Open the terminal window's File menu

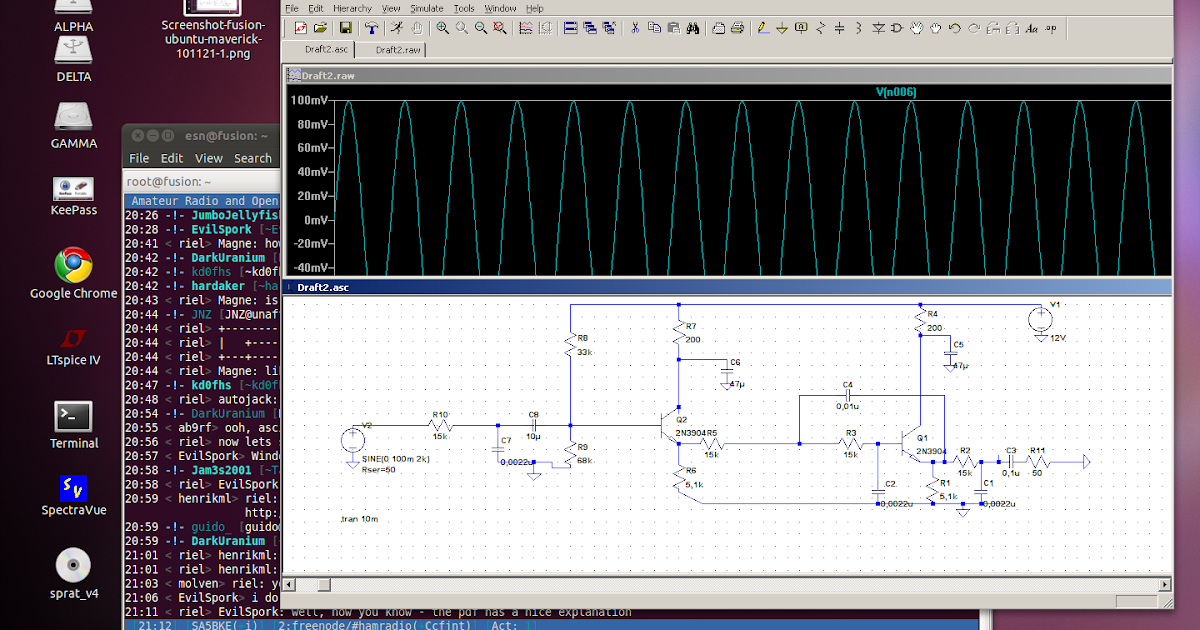139,158
